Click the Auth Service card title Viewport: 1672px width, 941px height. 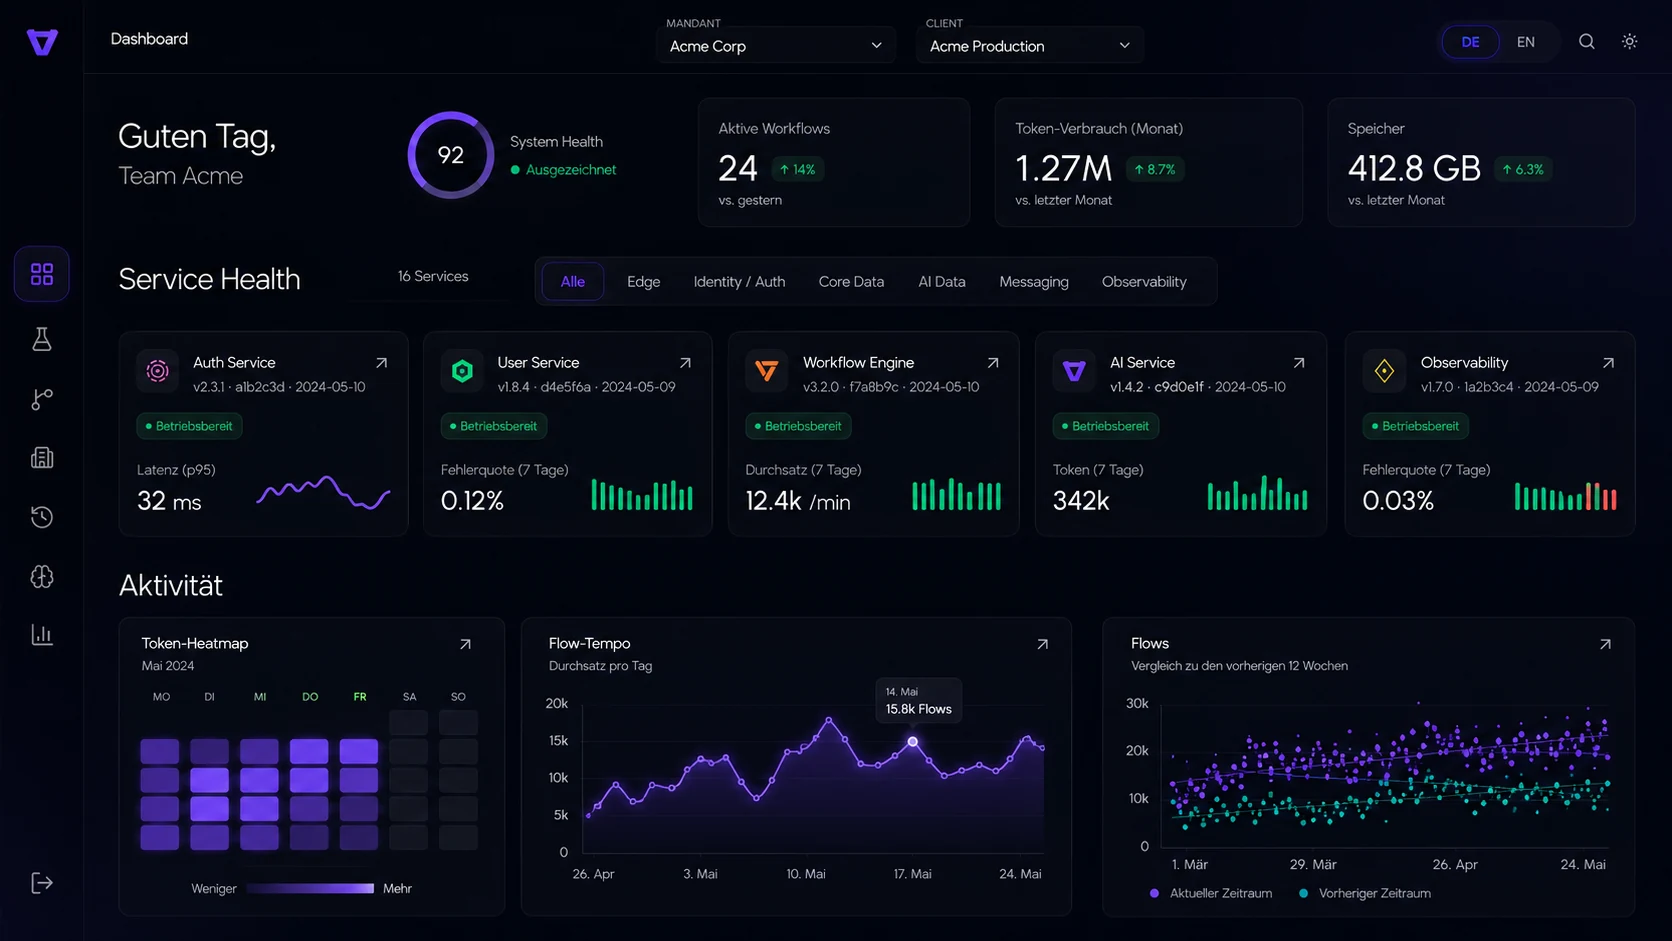click(x=234, y=363)
